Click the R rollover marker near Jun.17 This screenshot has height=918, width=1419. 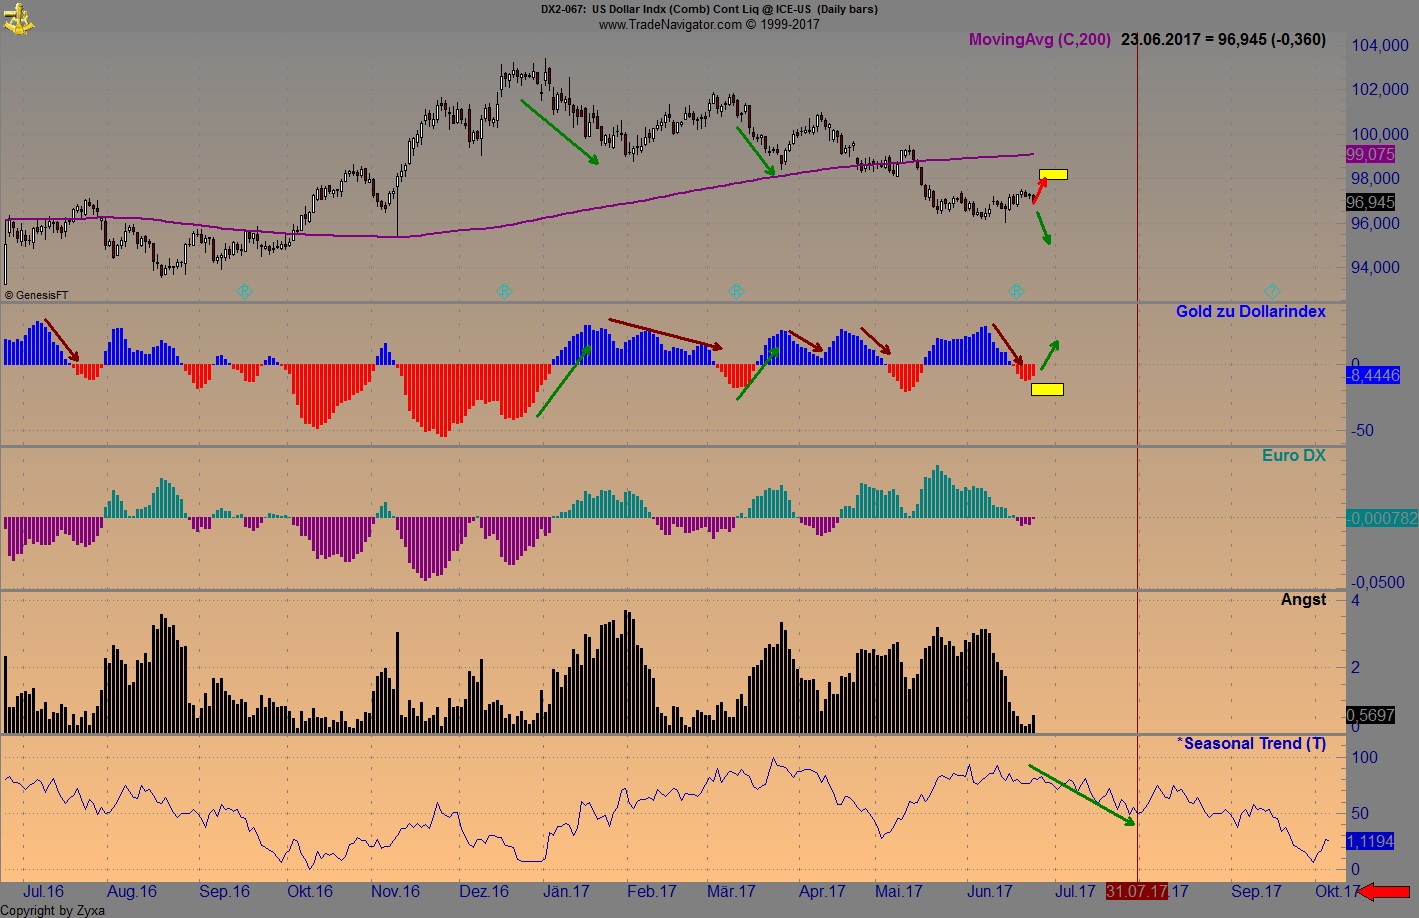1016,291
